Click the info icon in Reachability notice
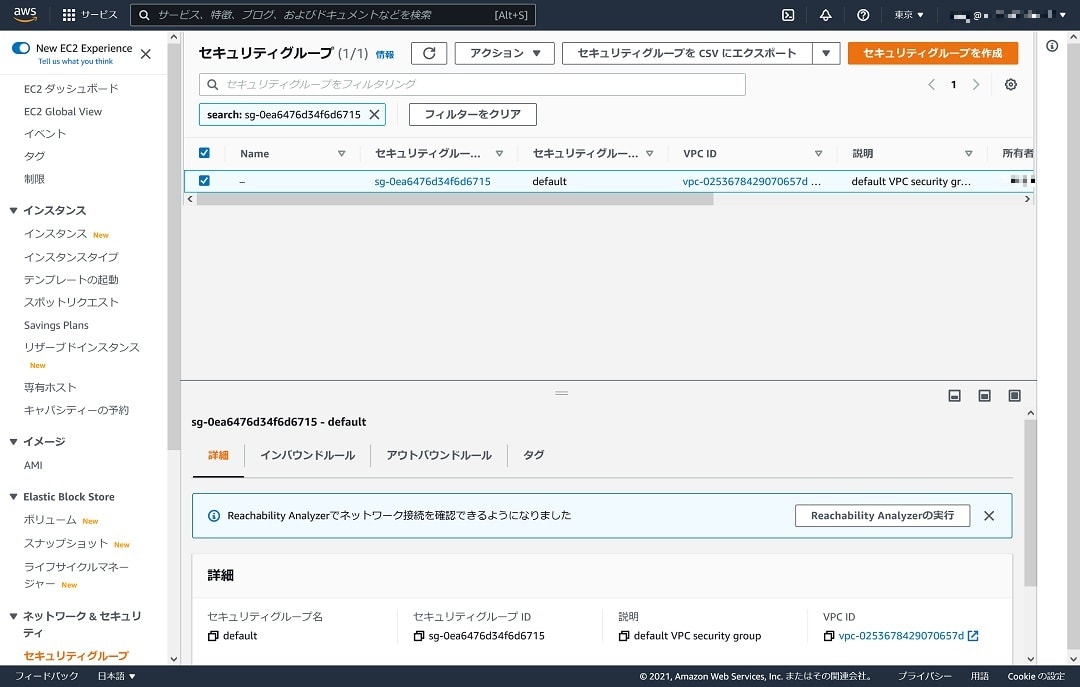The image size is (1080, 687). pyautogui.click(x=214, y=515)
